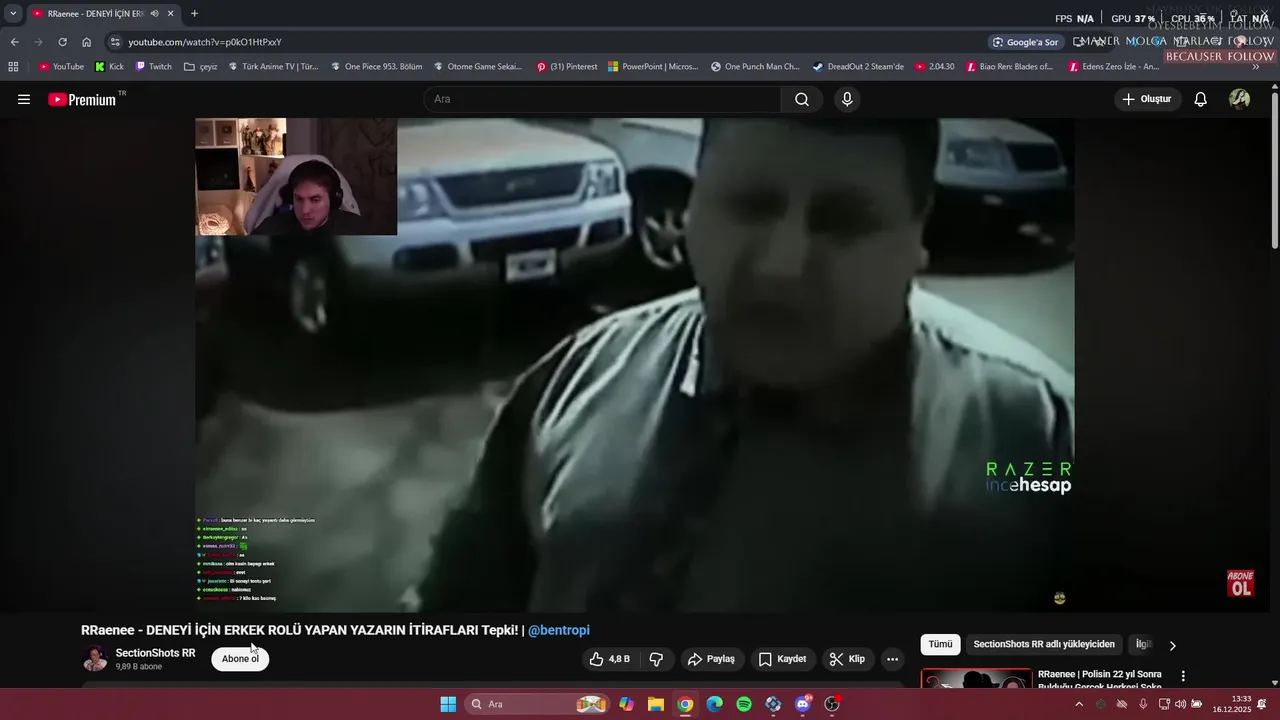This screenshot has width=1280, height=720.
Task: Open Twitch bookmark
Action: pyautogui.click(x=153, y=67)
